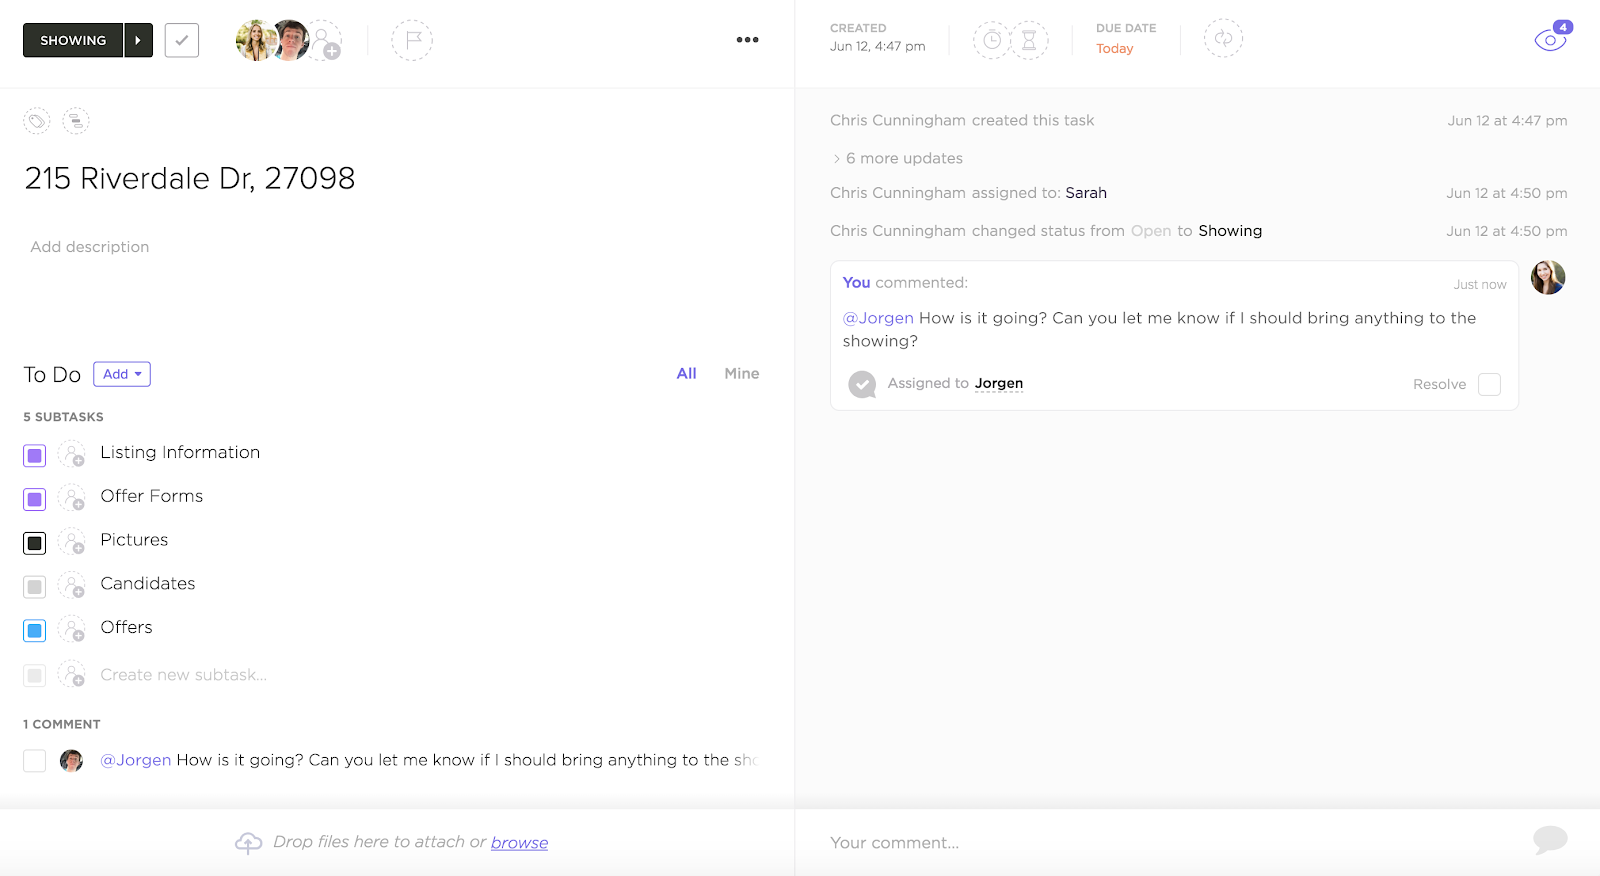
Task: Open the Add dropdown next to To Do
Action: pyautogui.click(x=122, y=374)
